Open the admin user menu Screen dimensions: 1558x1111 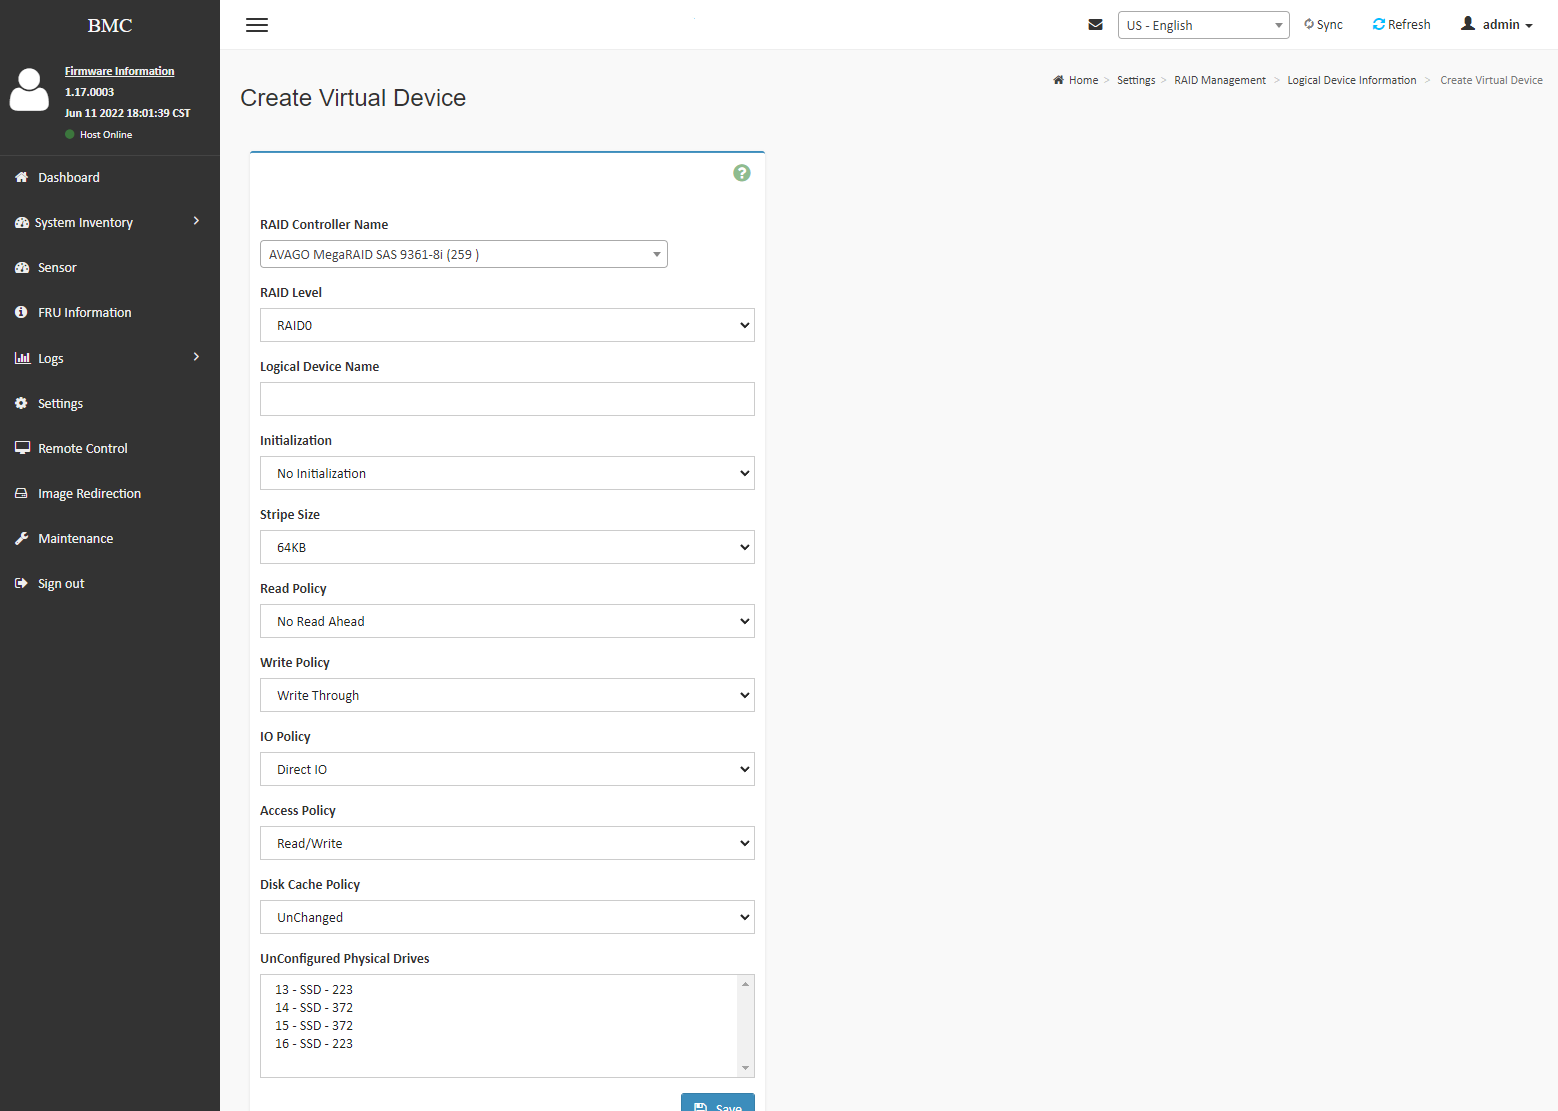pos(1497,25)
